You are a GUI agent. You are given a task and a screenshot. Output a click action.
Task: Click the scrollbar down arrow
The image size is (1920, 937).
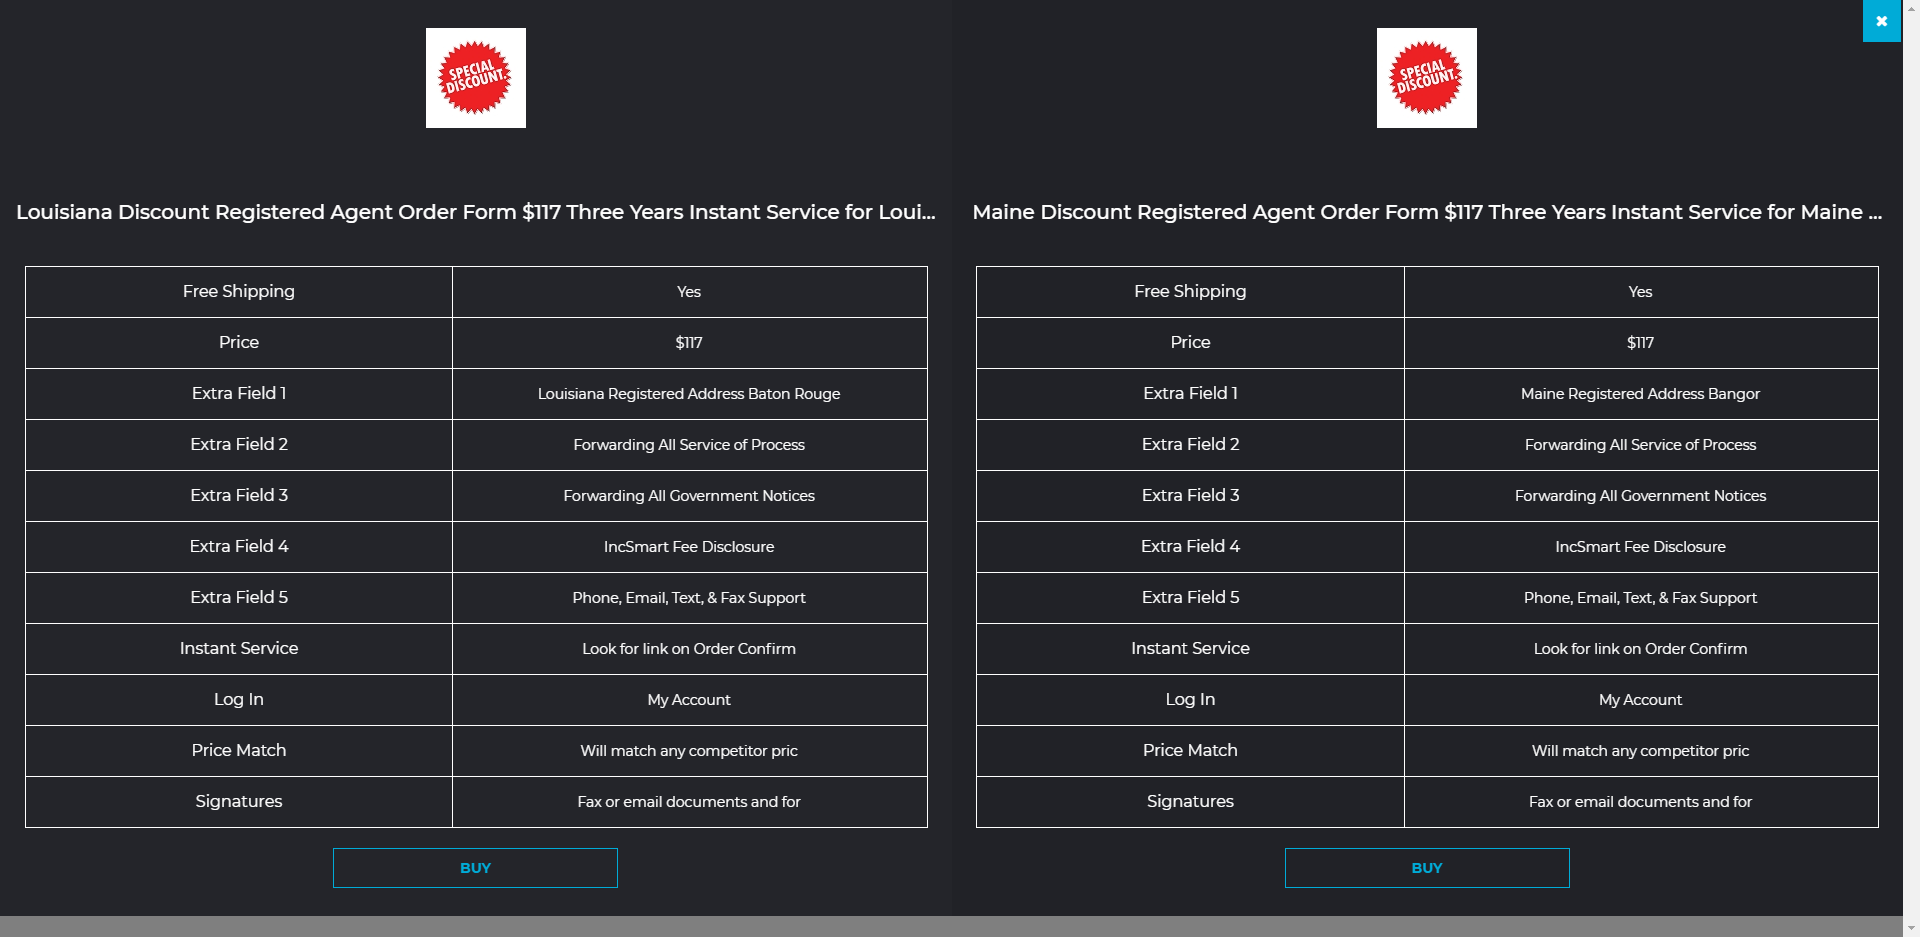1911,928
